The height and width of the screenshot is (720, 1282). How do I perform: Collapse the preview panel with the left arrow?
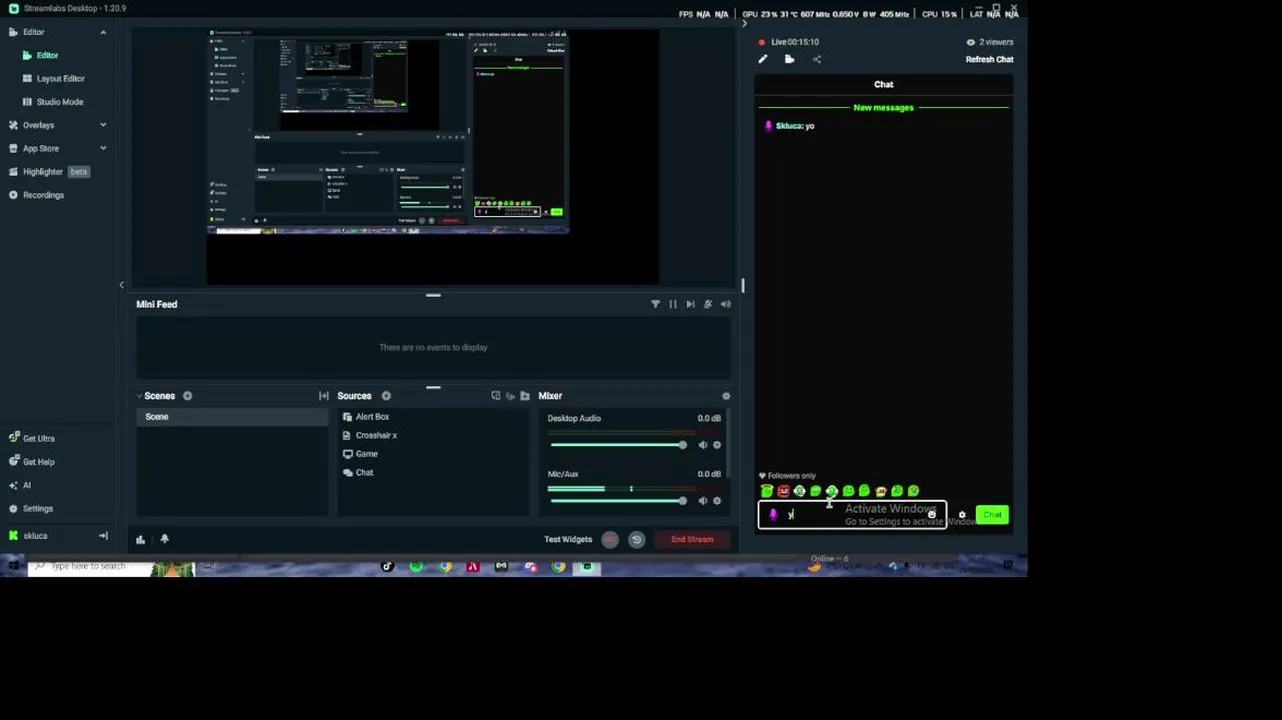pos(122,285)
